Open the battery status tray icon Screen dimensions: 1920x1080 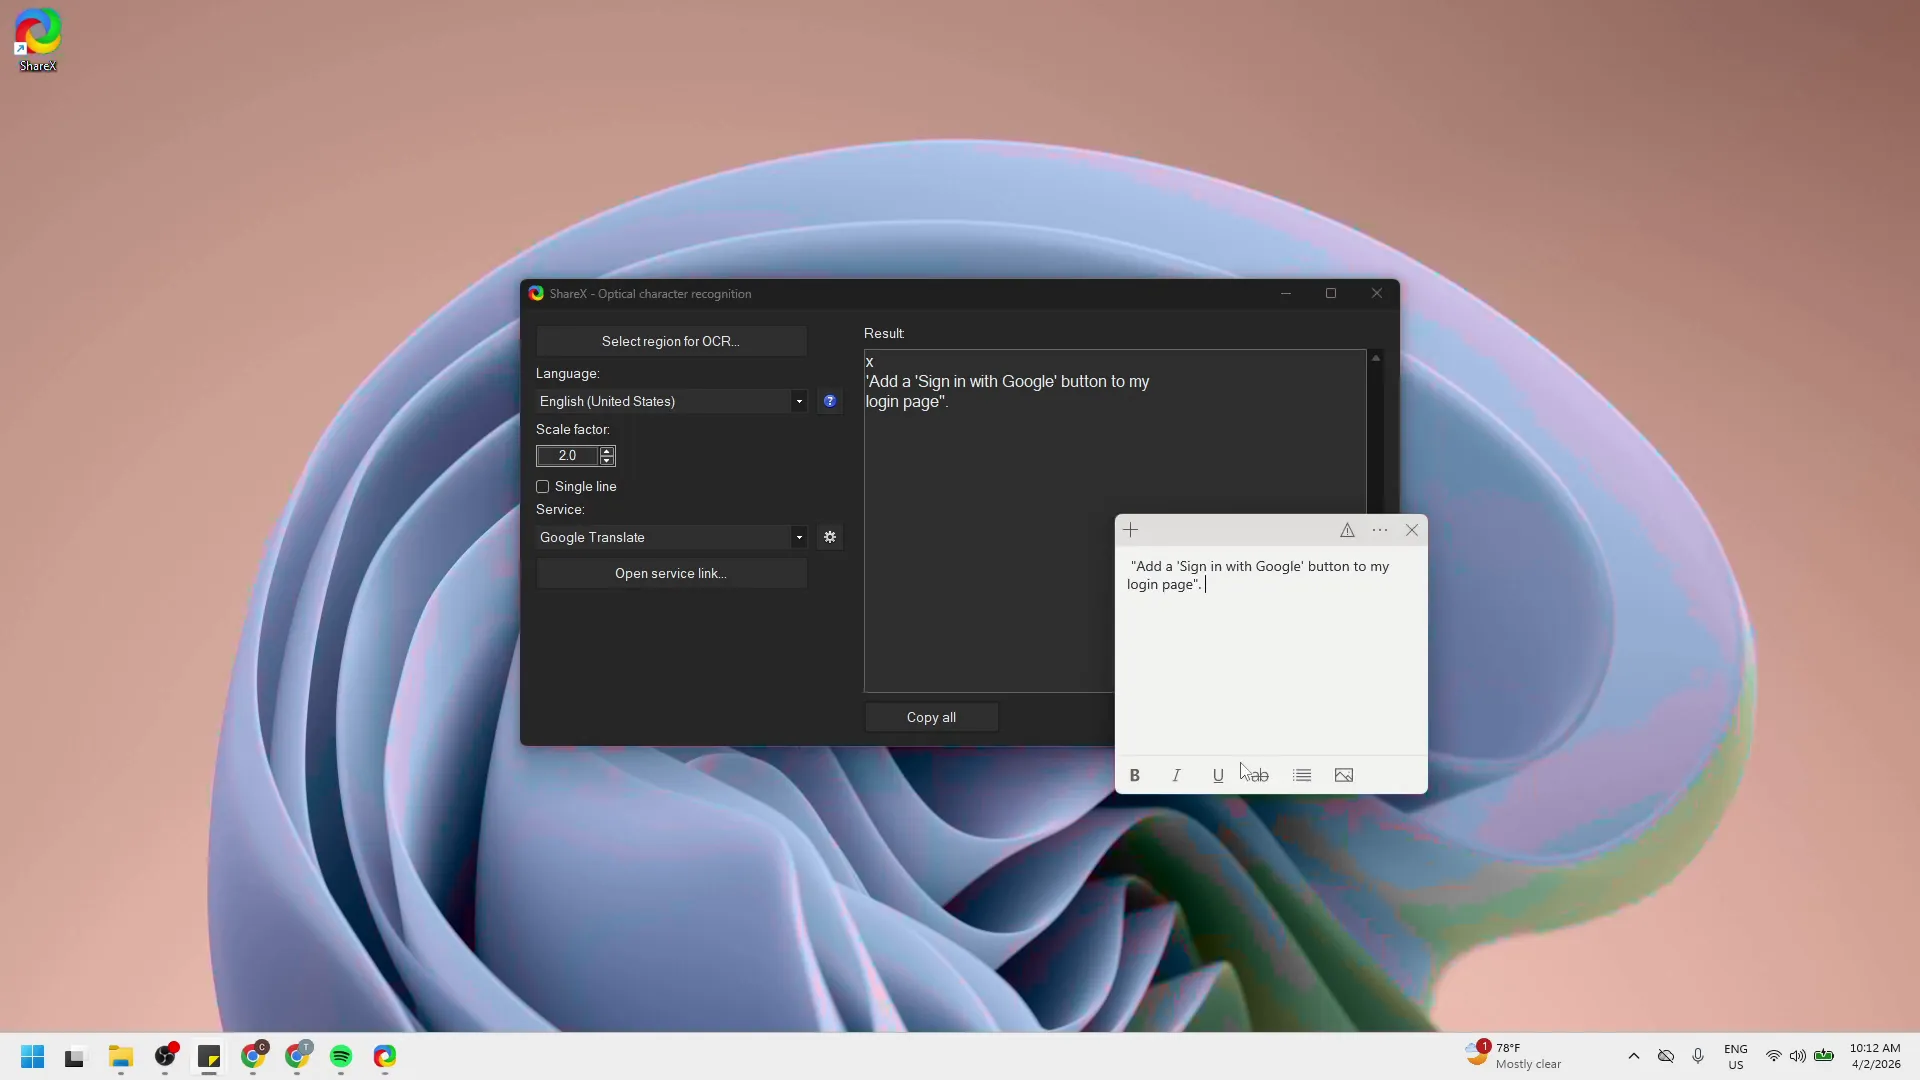click(1824, 1056)
